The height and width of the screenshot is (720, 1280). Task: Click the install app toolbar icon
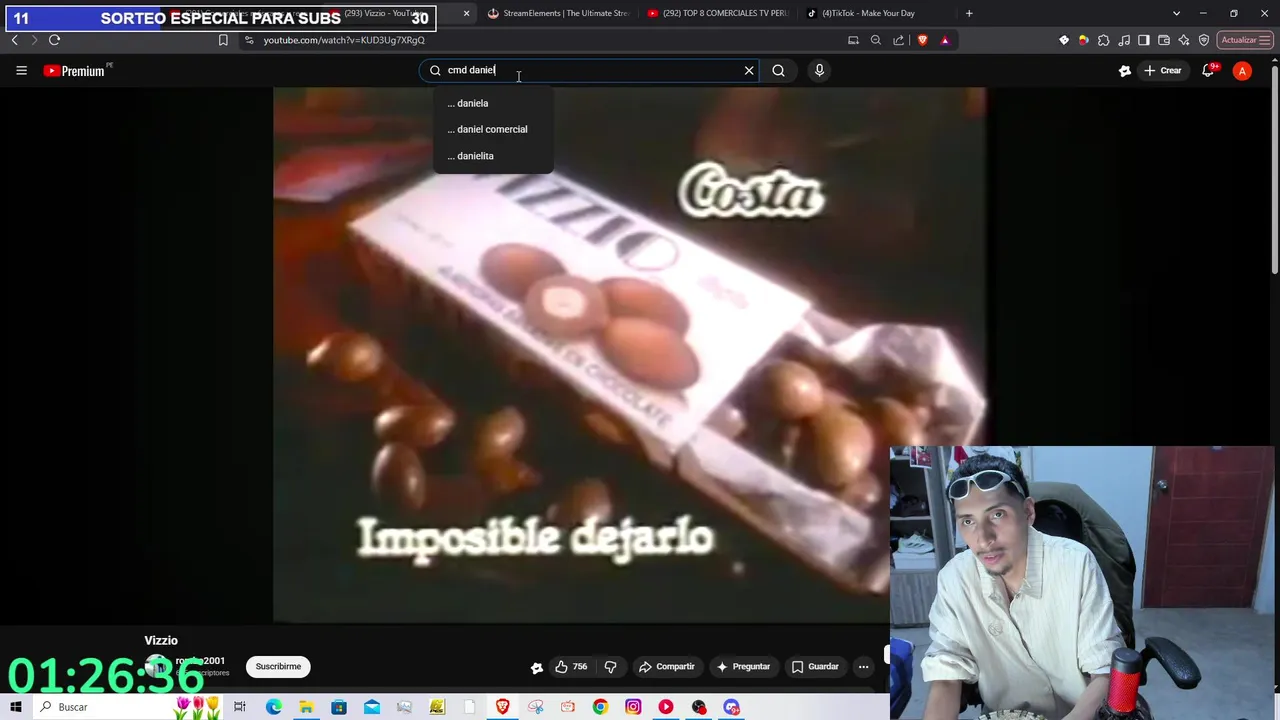coord(853,40)
